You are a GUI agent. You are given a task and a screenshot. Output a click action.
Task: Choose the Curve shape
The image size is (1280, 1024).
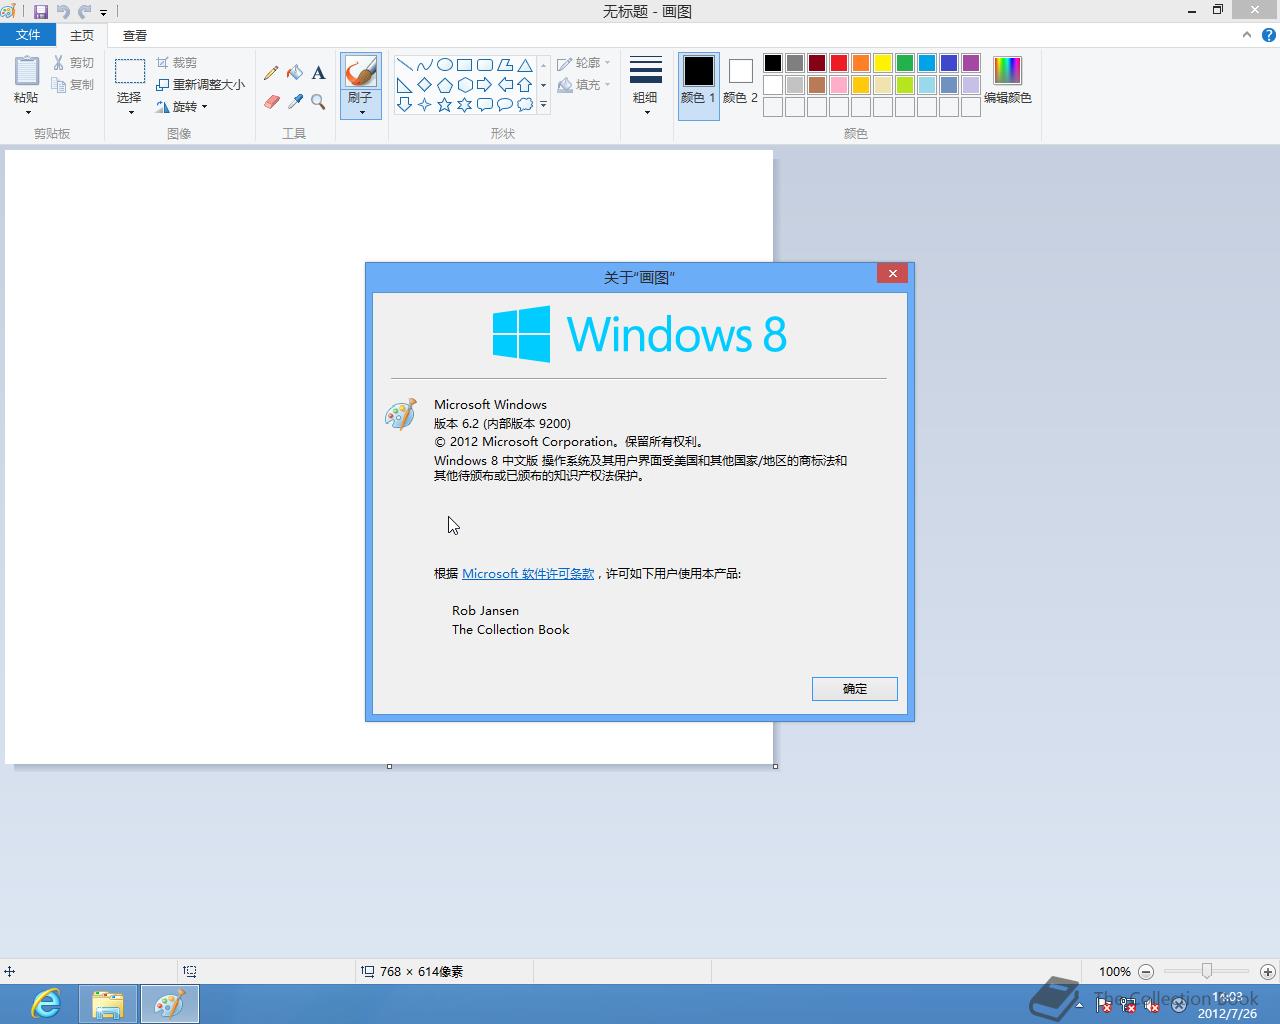(x=425, y=65)
